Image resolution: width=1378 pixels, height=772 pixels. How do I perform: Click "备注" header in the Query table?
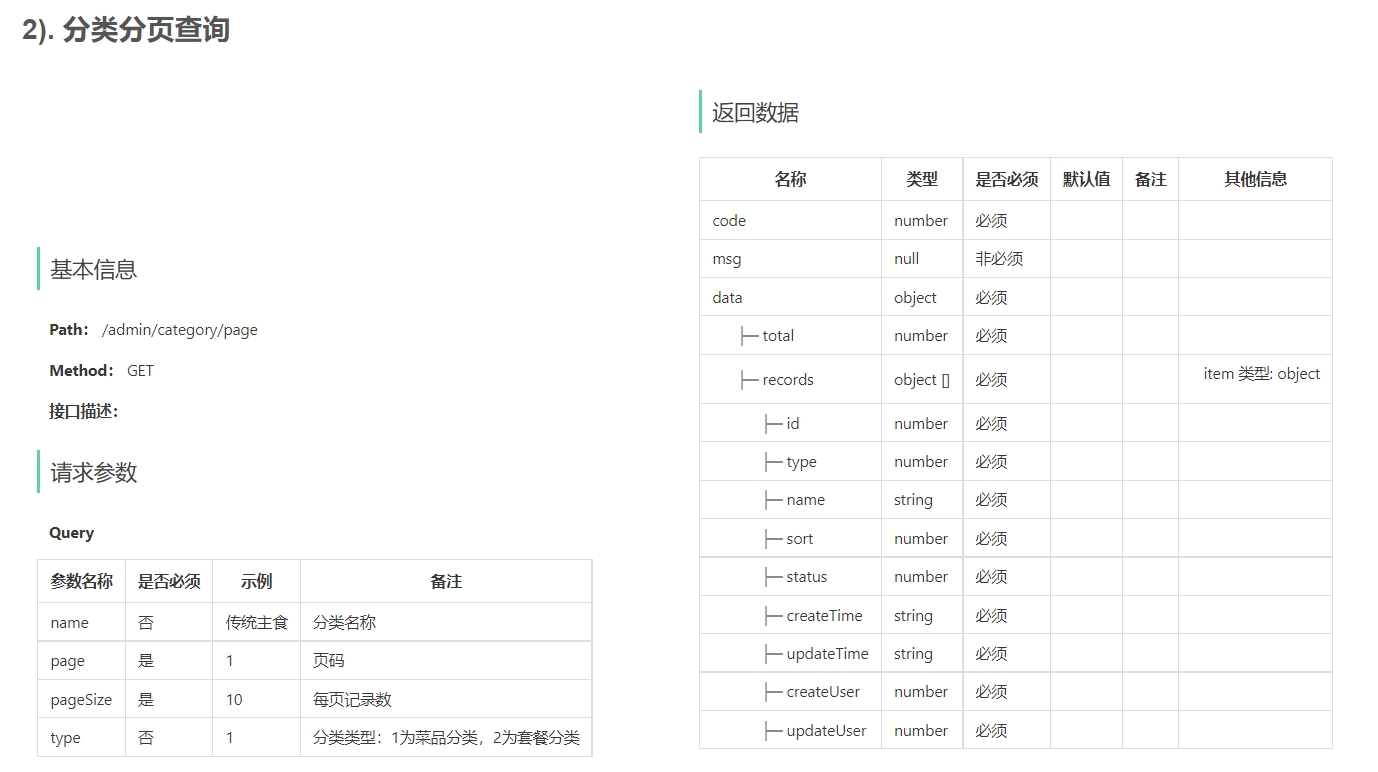point(446,581)
